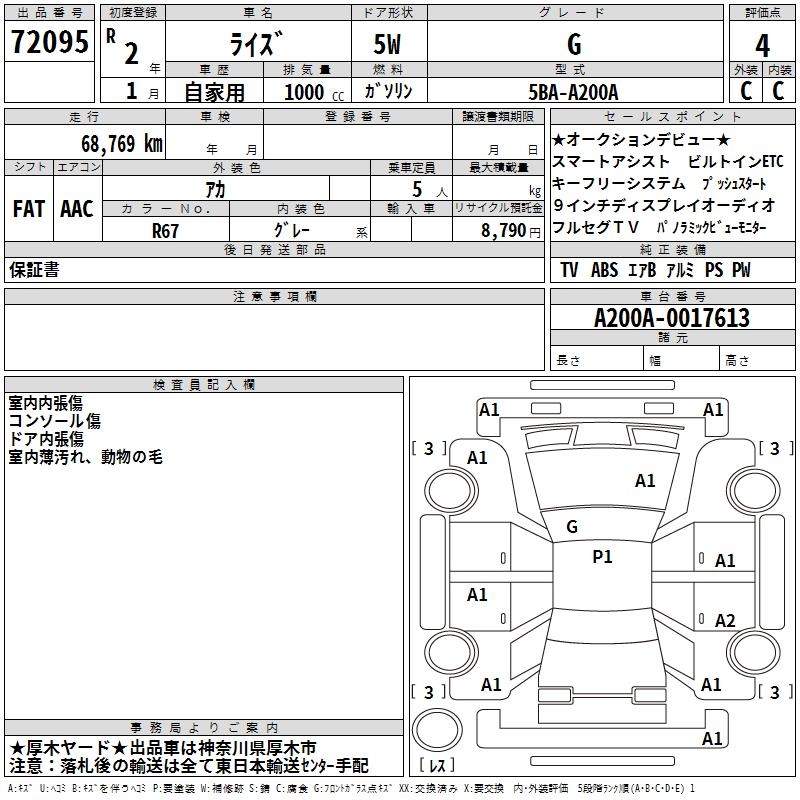800x800 pixels.
Task: Click the interior rating C under 内装
Action: 778,91
